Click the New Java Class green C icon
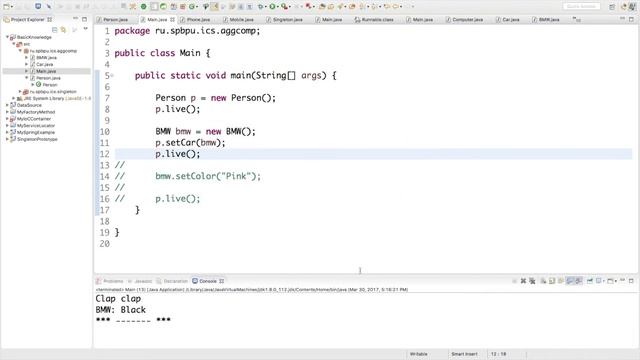Screen dimensions: 640x360 192,7
